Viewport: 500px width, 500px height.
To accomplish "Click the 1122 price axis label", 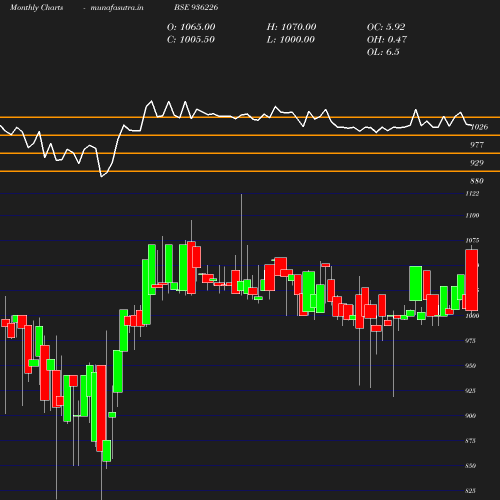I will click(x=472, y=194).
